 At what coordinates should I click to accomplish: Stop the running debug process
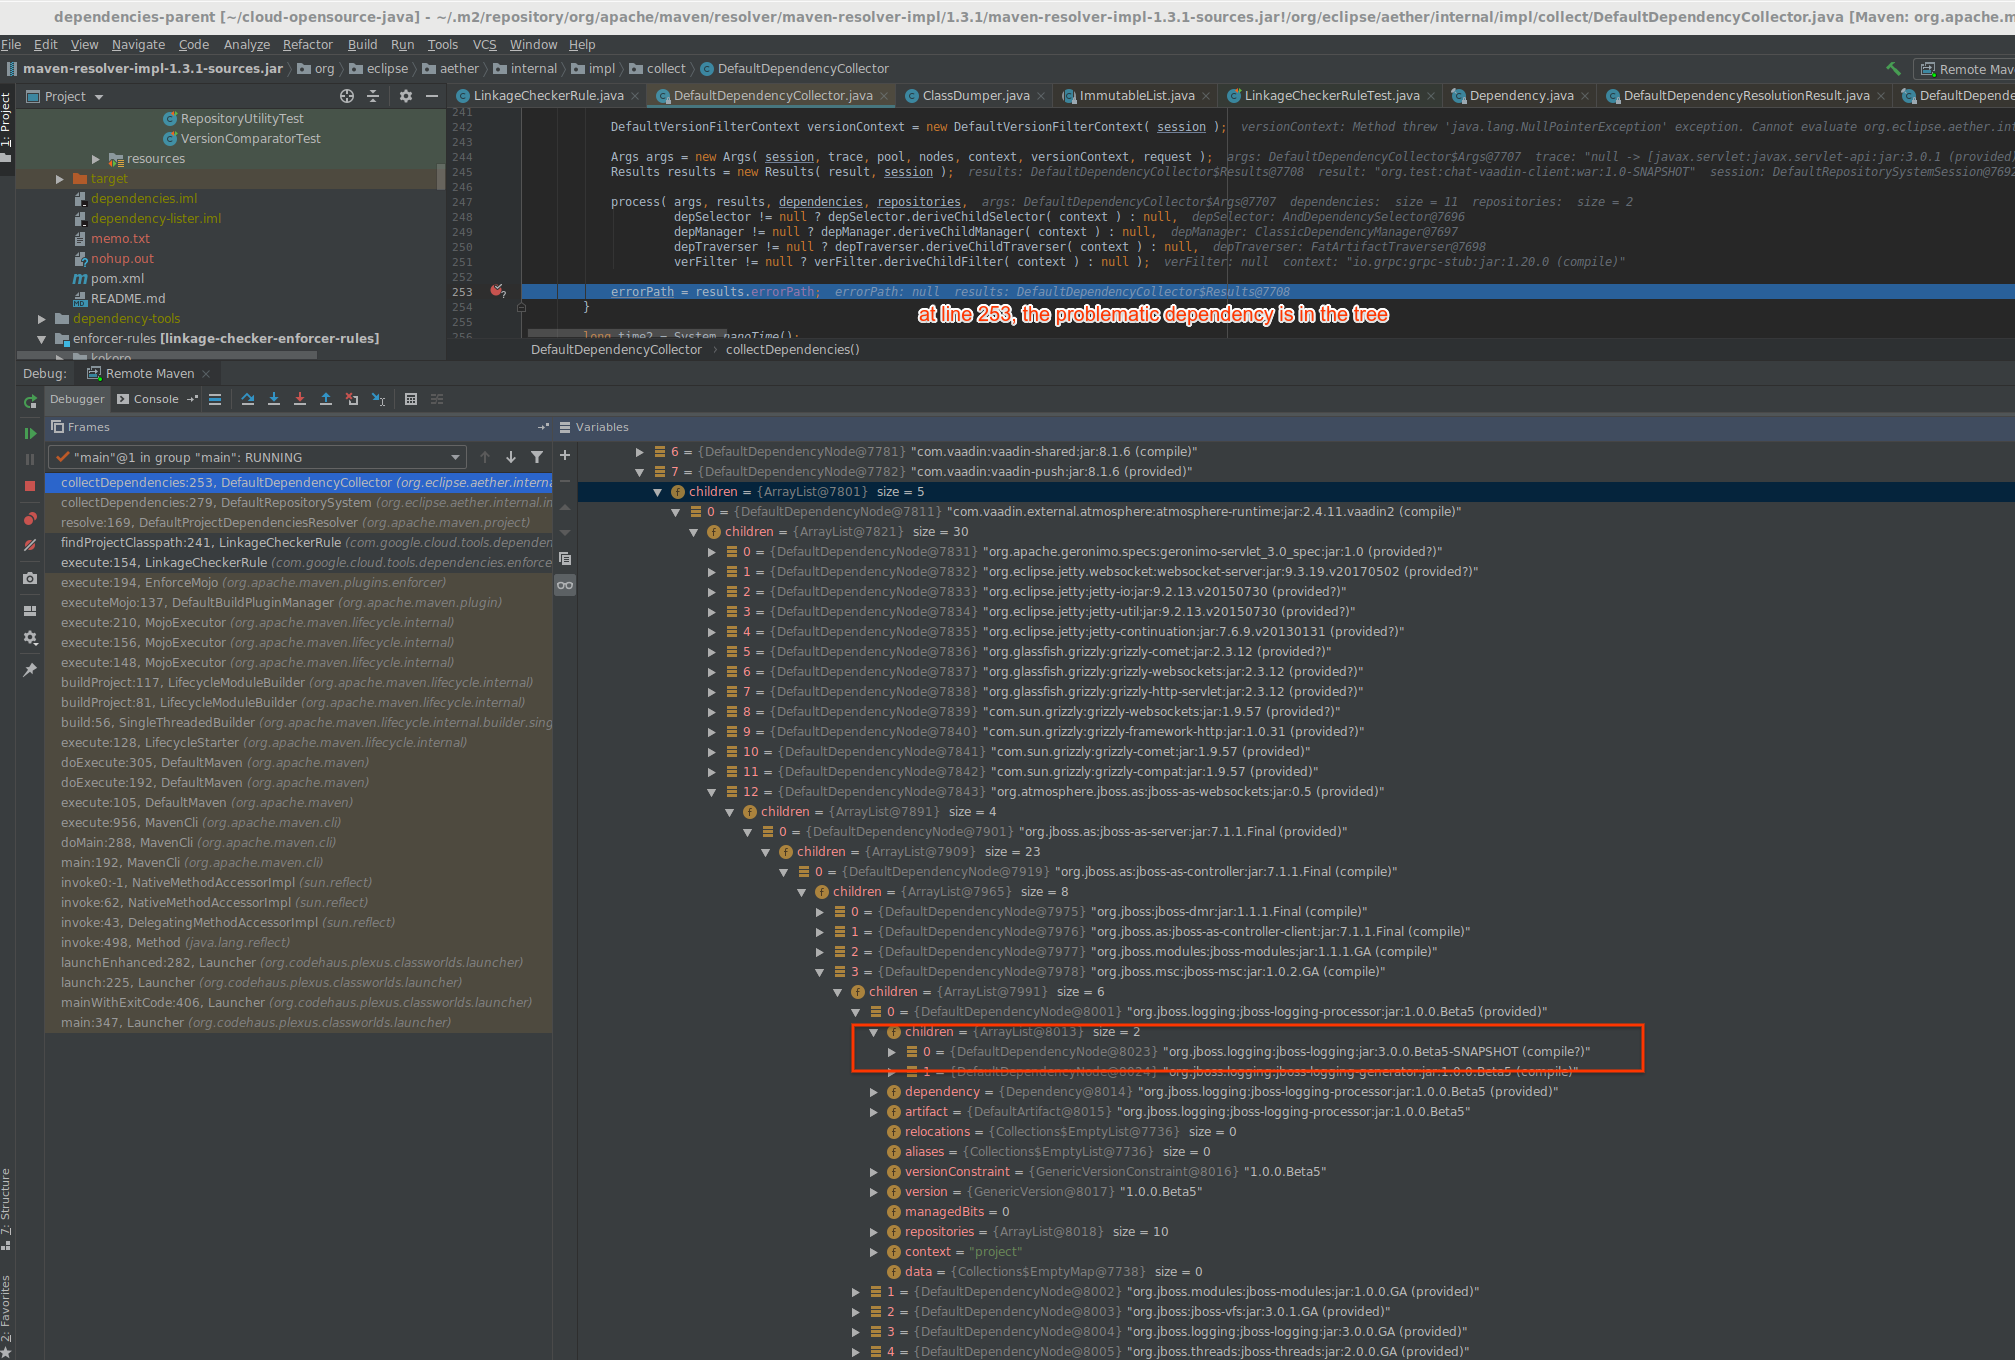pyautogui.click(x=30, y=483)
